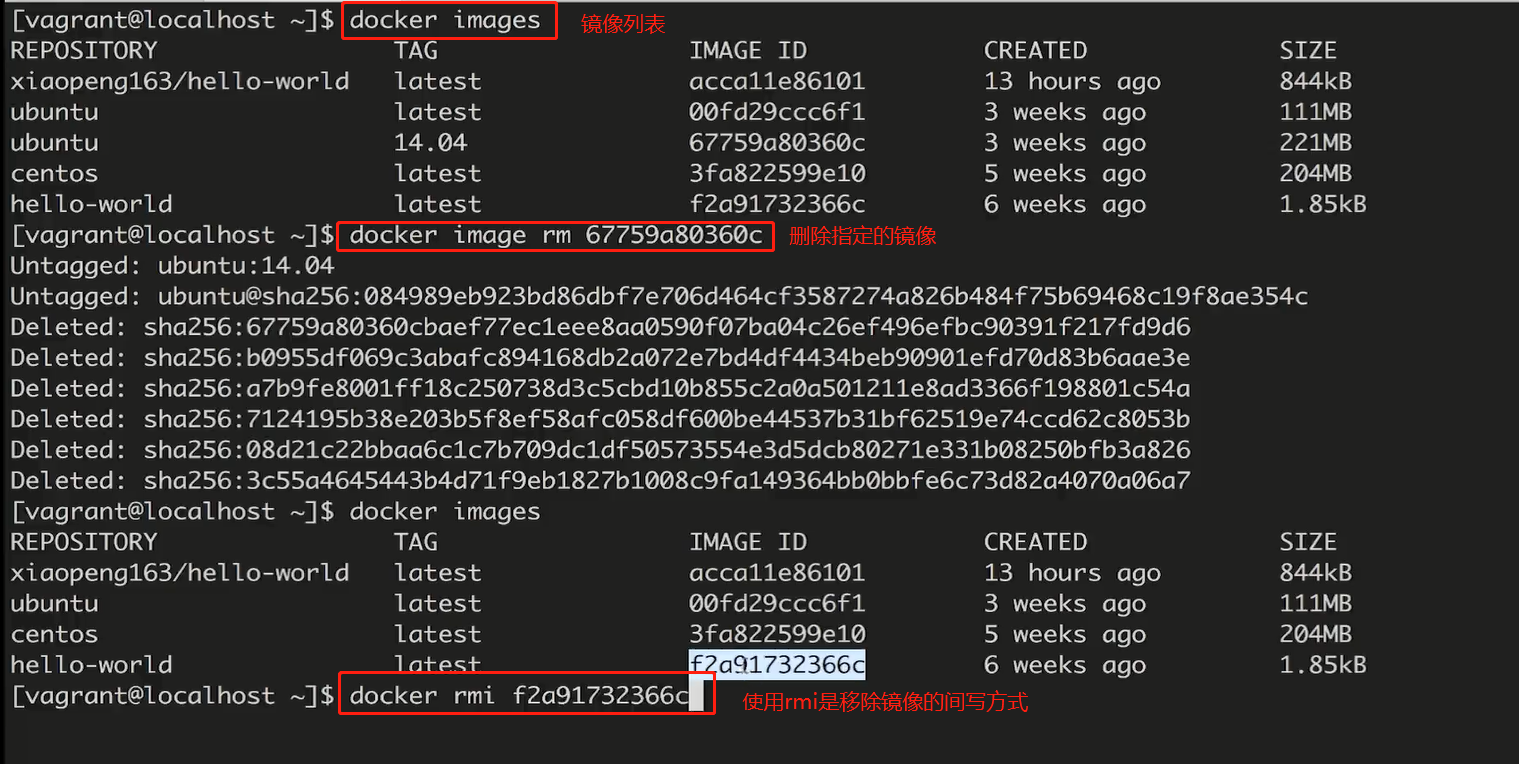This screenshot has height=764, width=1519.
Task: Click the 'Deleted: sha256:08d21c22bbaa' line
Action: pos(600,450)
